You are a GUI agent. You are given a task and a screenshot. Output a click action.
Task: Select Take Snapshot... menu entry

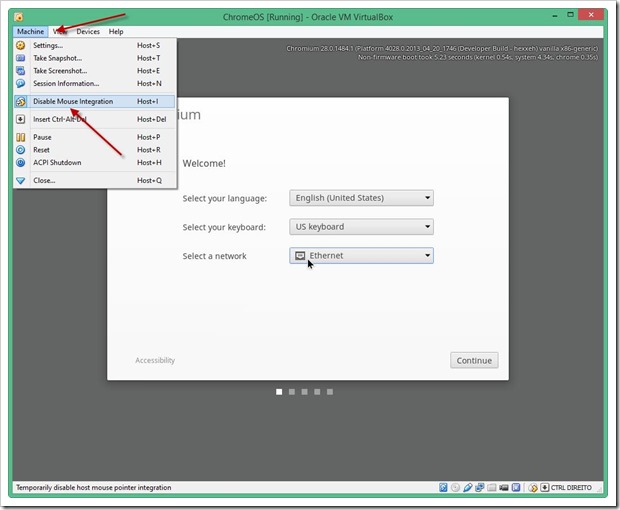click(95, 58)
